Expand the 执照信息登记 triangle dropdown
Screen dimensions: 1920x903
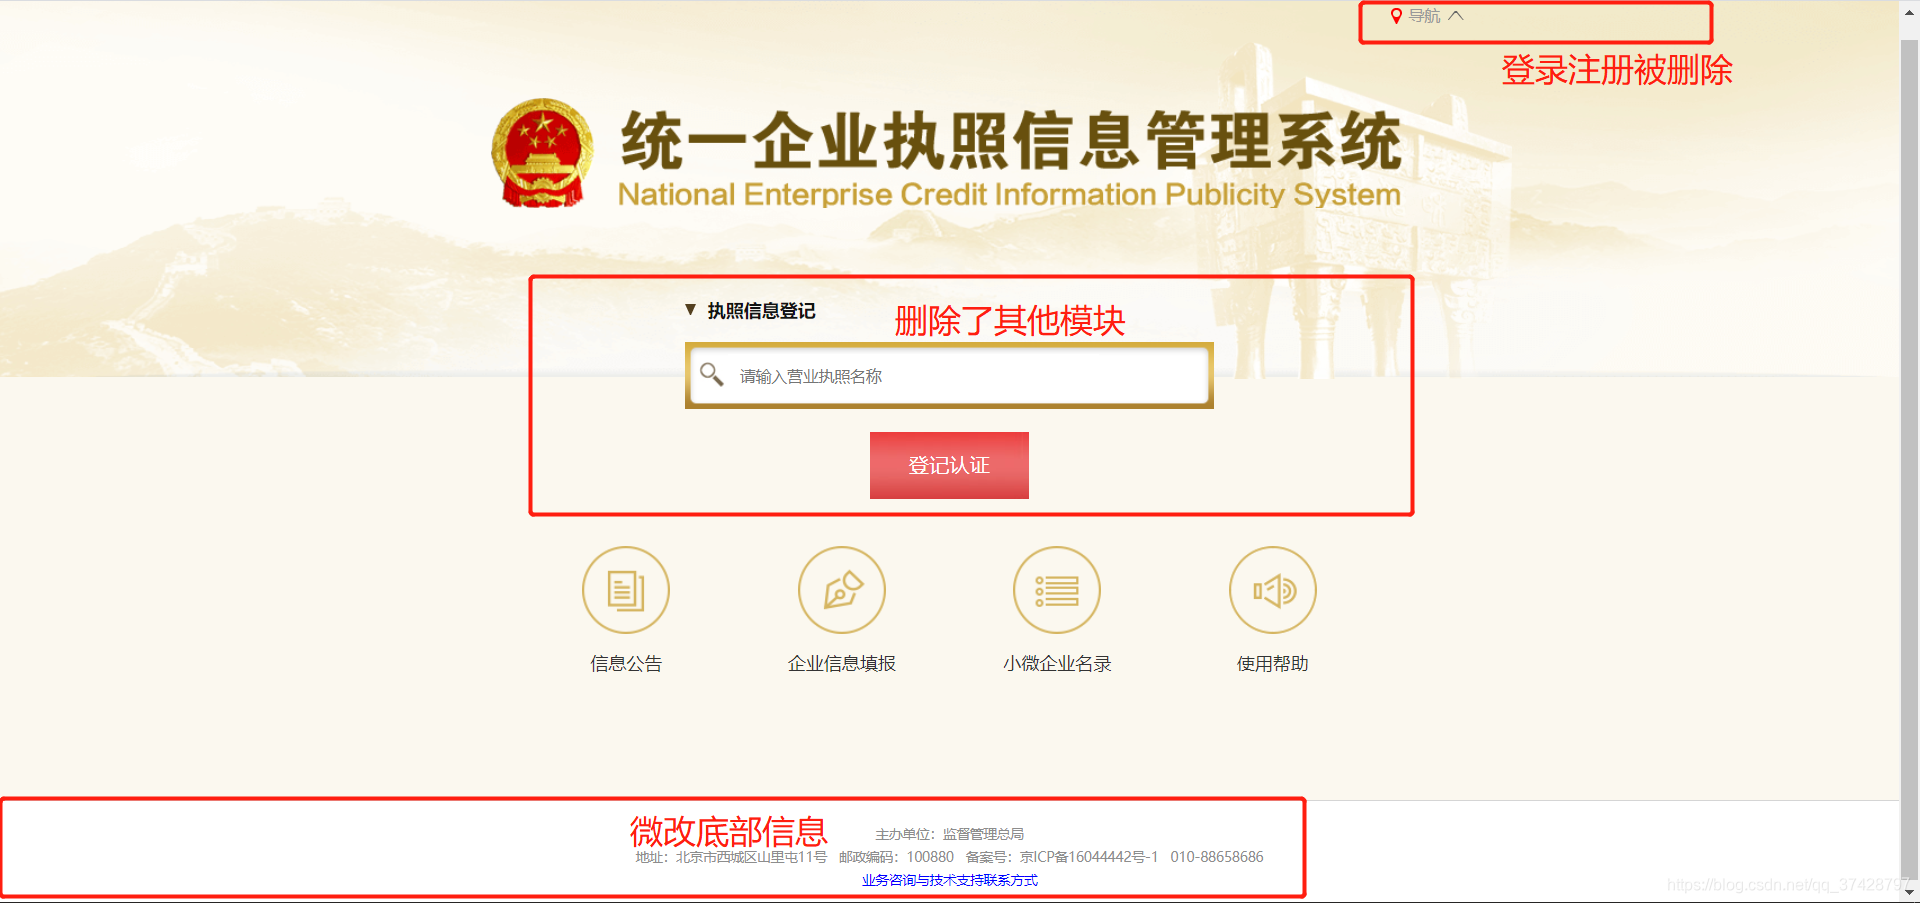click(x=690, y=310)
